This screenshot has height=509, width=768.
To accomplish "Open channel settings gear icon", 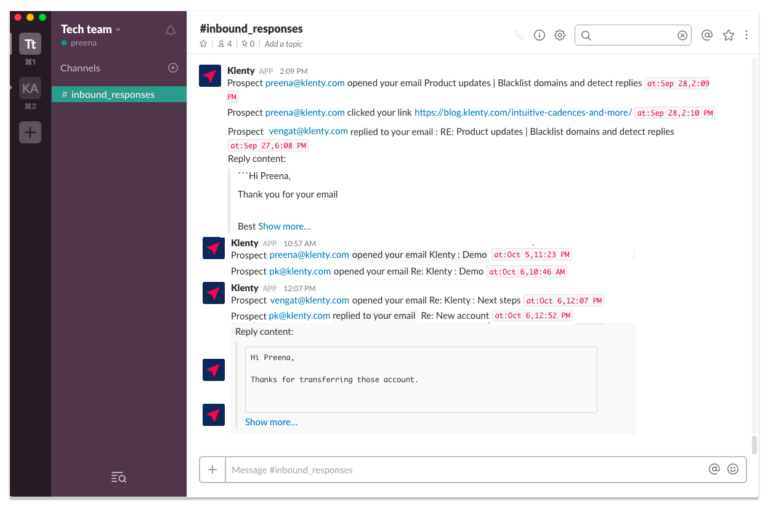I will [559, 35].
